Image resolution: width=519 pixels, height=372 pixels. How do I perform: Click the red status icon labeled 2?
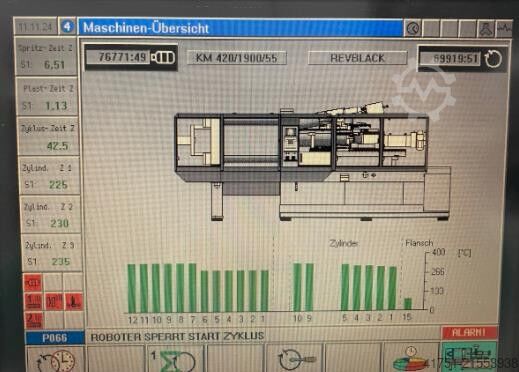click(34, 320)
